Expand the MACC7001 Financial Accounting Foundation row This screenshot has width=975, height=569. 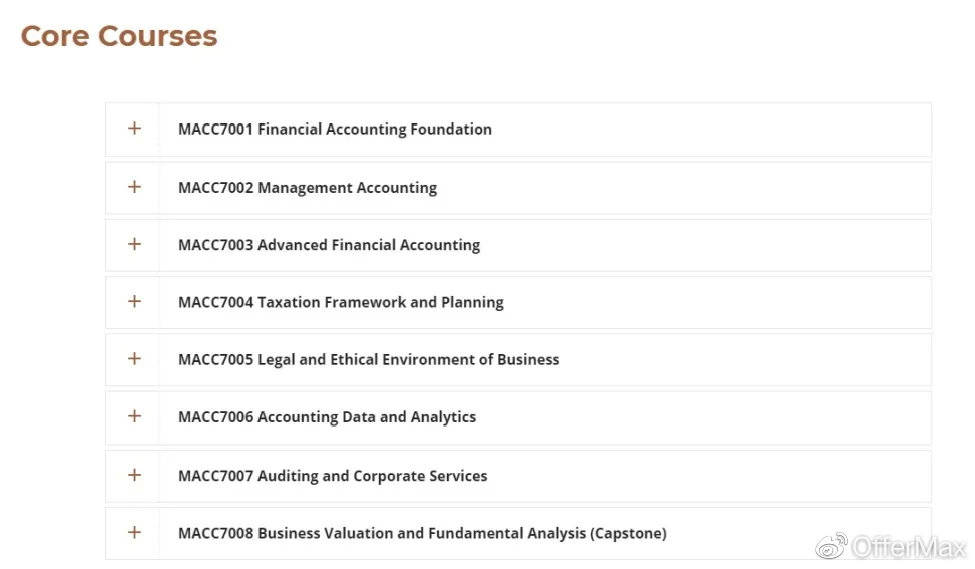pos(134,129)
